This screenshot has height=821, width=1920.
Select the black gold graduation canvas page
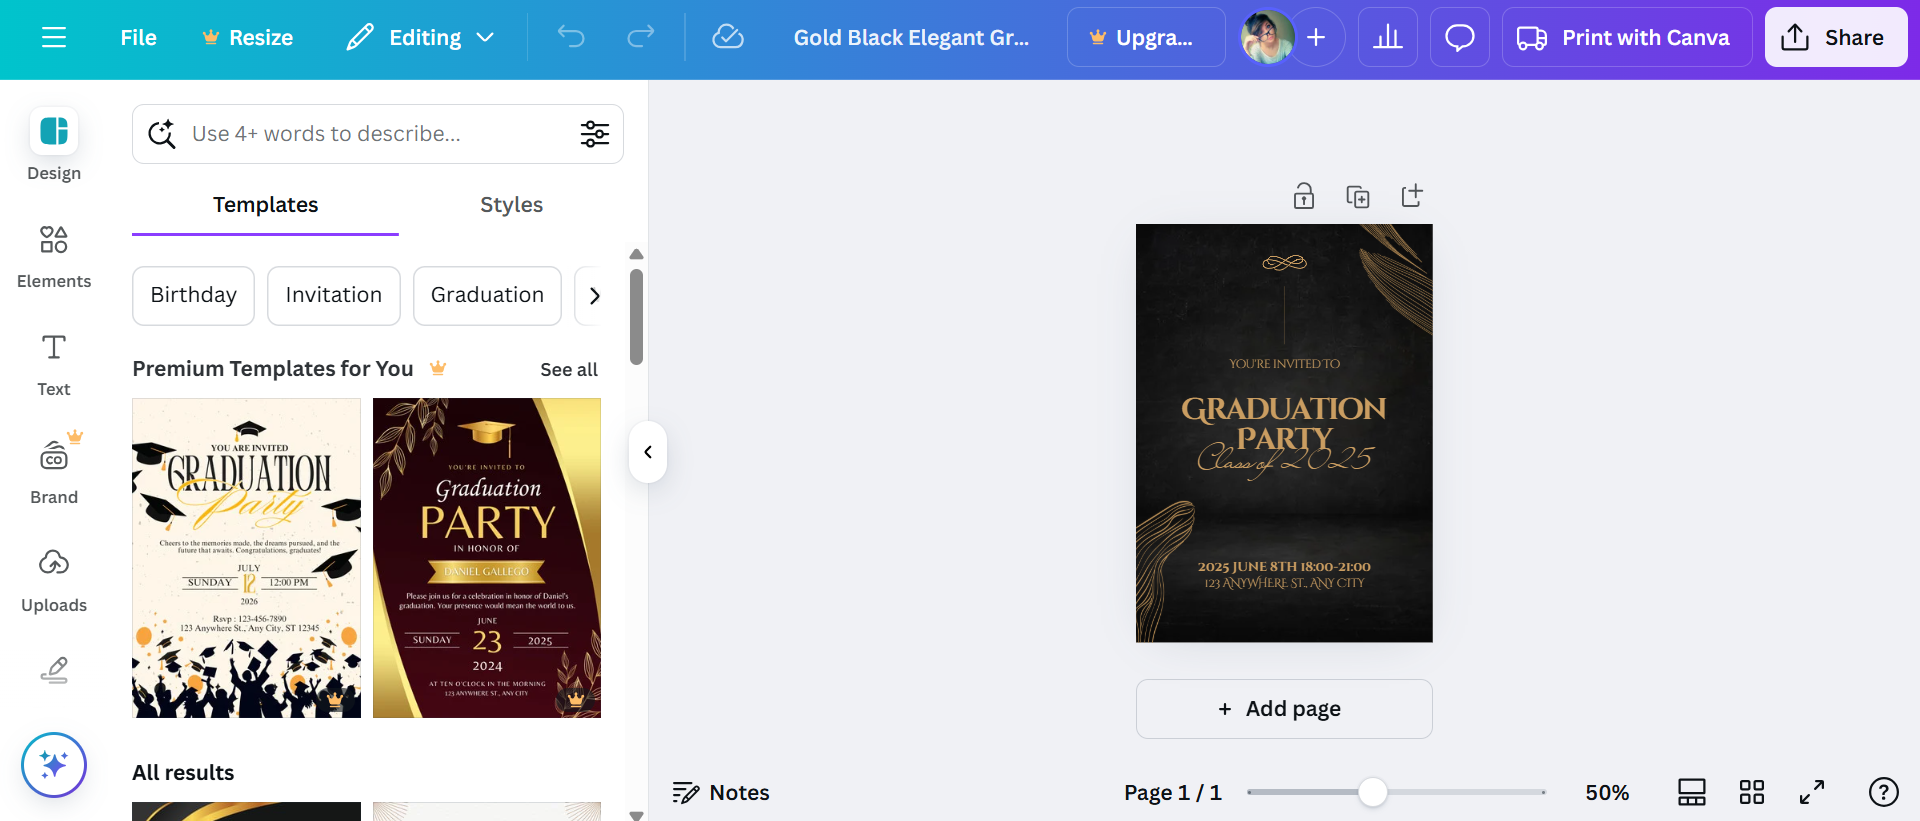(x=1284, y=433)
